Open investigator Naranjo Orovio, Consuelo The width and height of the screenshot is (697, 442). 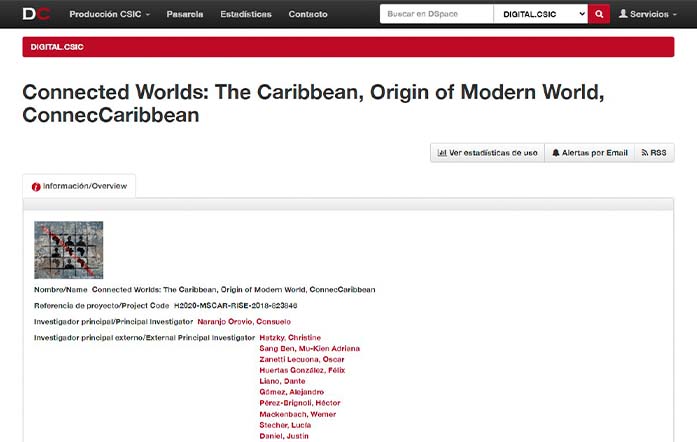tap(244, 321)
